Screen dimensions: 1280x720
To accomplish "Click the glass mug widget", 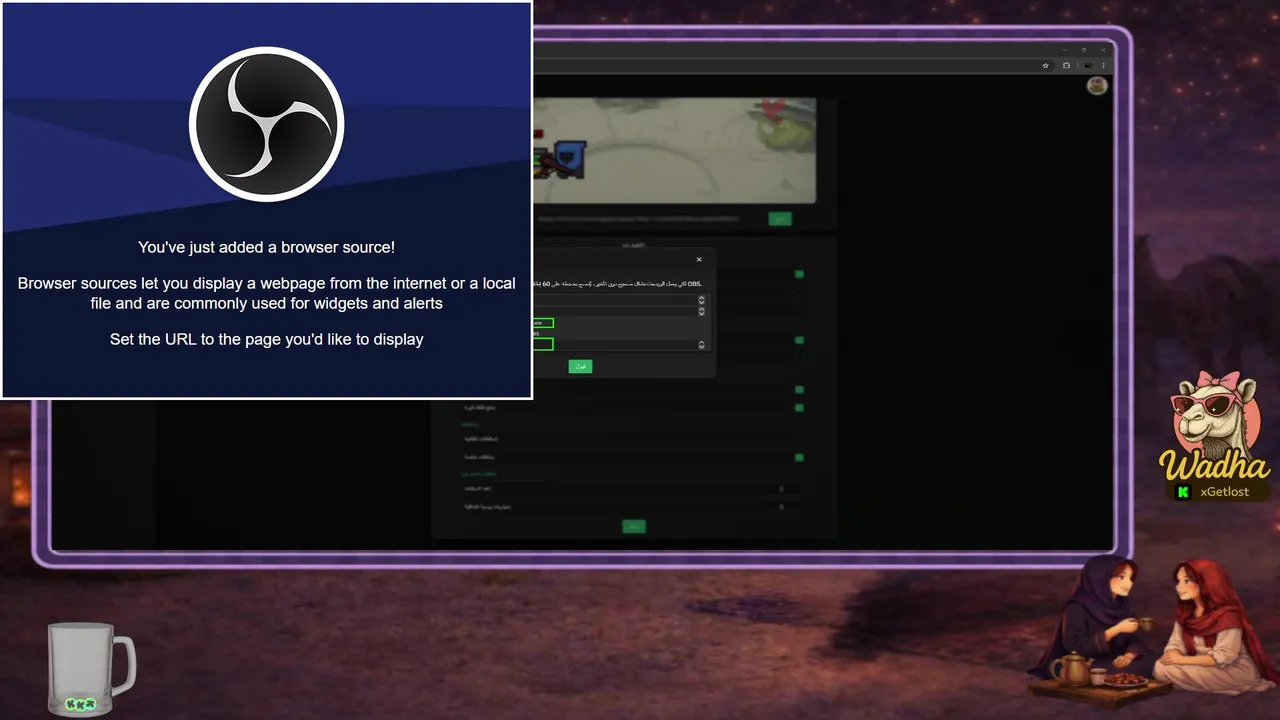I will coord(91,668).
